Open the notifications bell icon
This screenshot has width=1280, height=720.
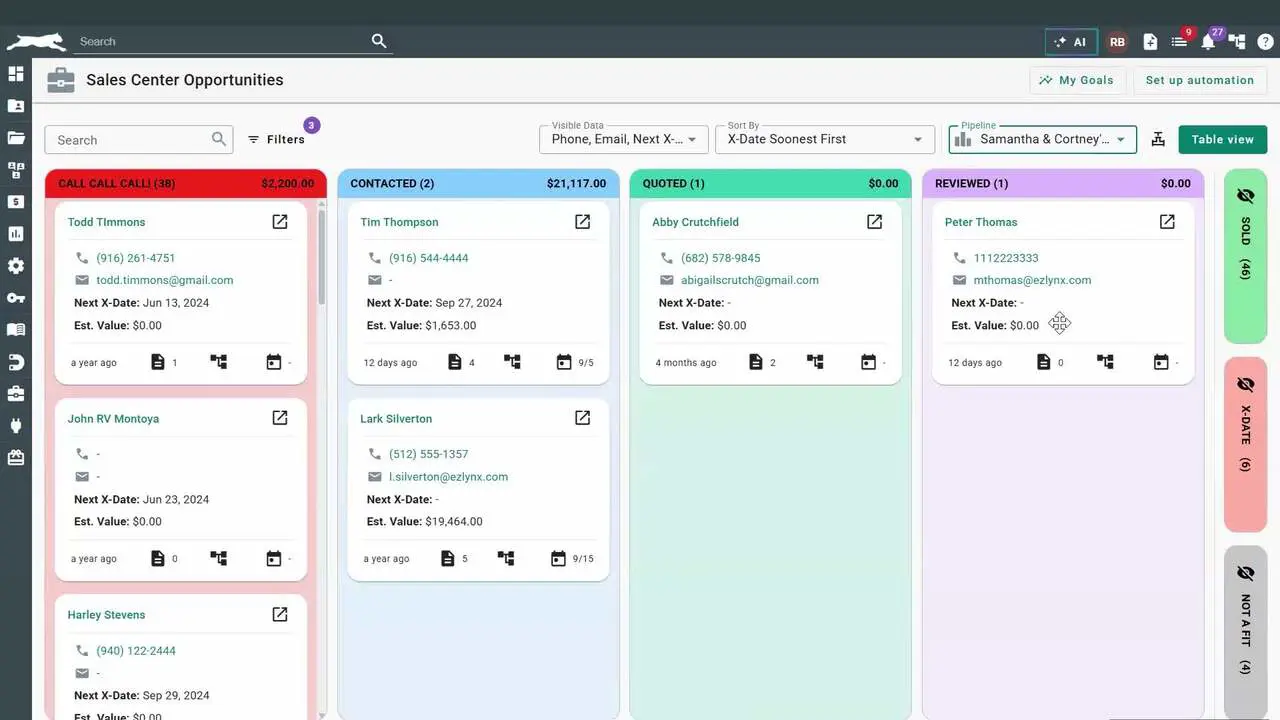click(1208, 42)
